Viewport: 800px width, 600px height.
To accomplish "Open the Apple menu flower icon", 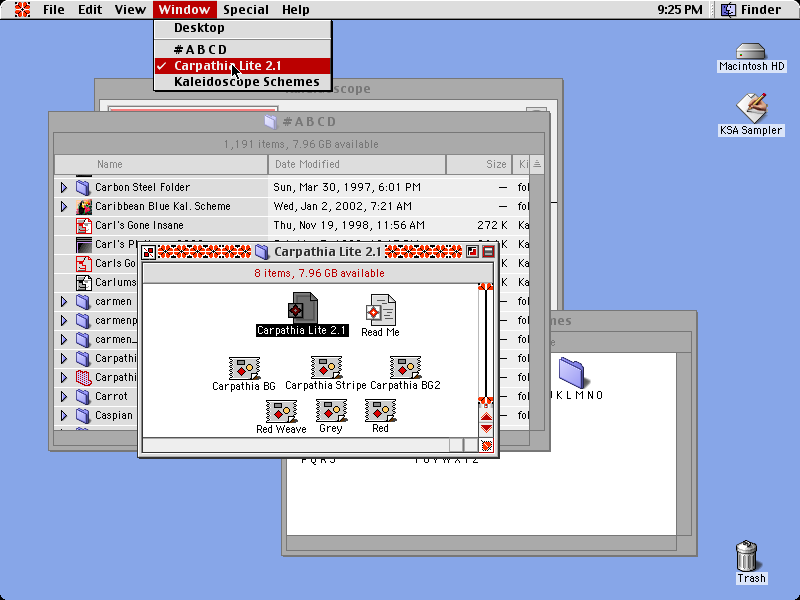I will 22,9.
